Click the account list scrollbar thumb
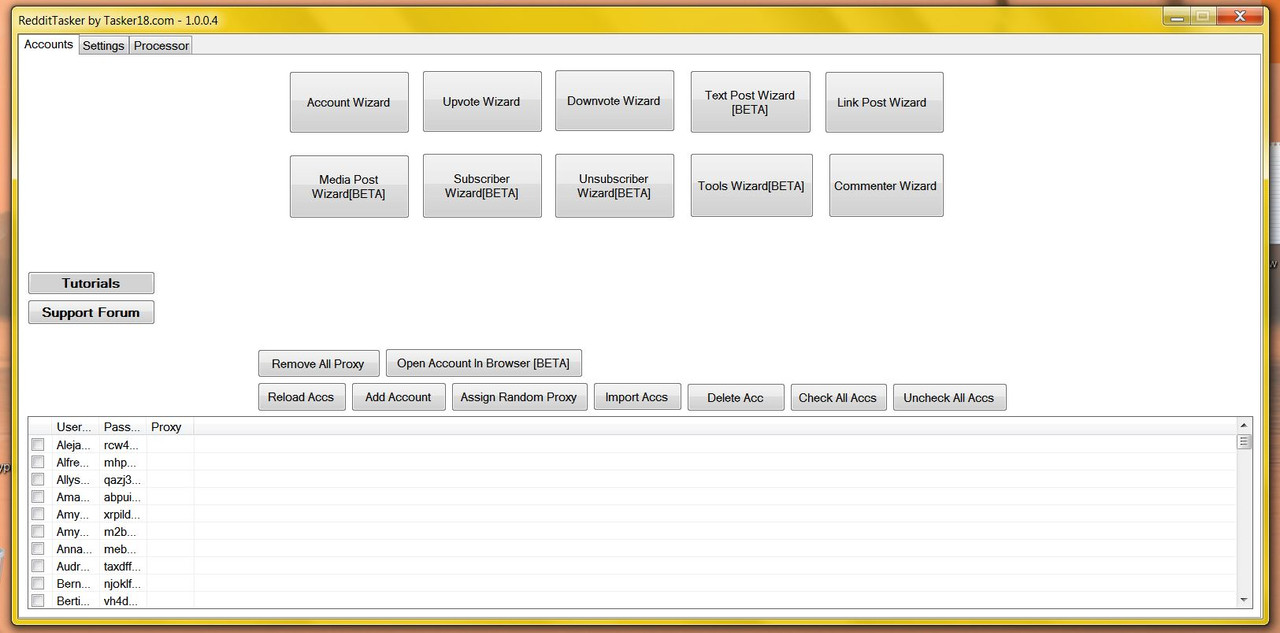 [1244, 441]
